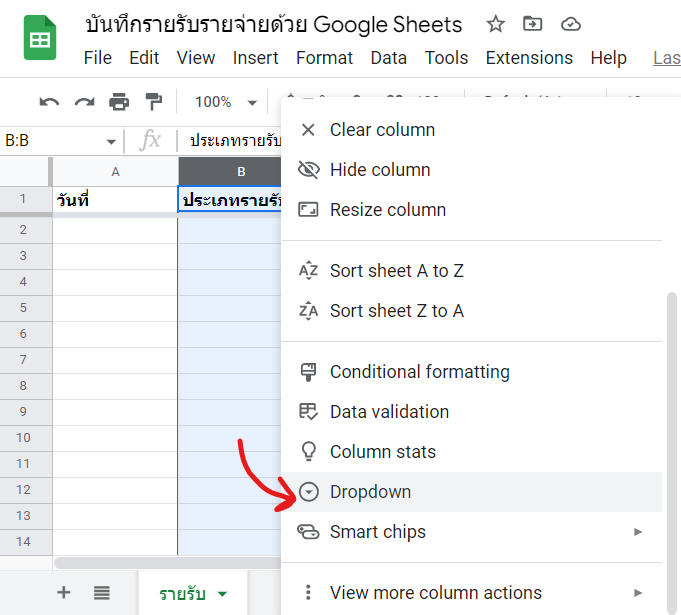Open Conditional formatting
Viewport: 681px width, 615px height.
pos(472,372)
